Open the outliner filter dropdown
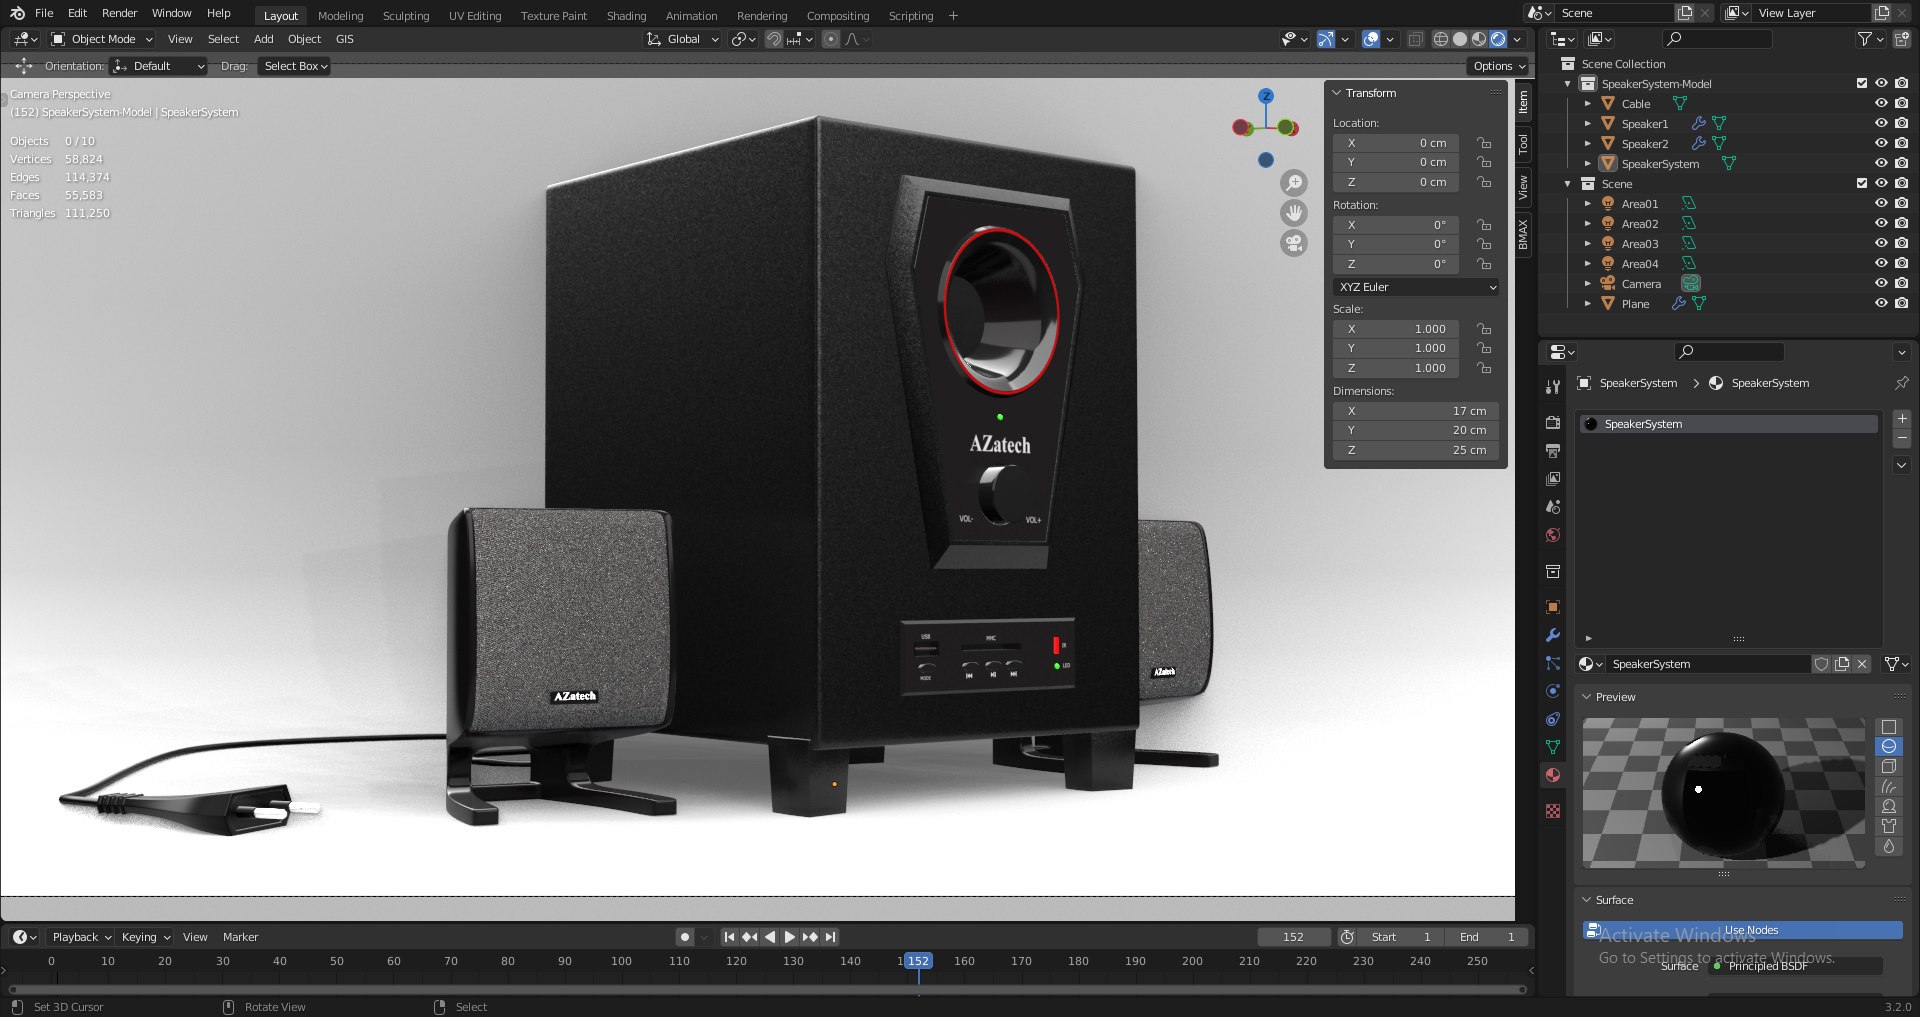The image size is (1920, 1017). tap(1870, 39)
